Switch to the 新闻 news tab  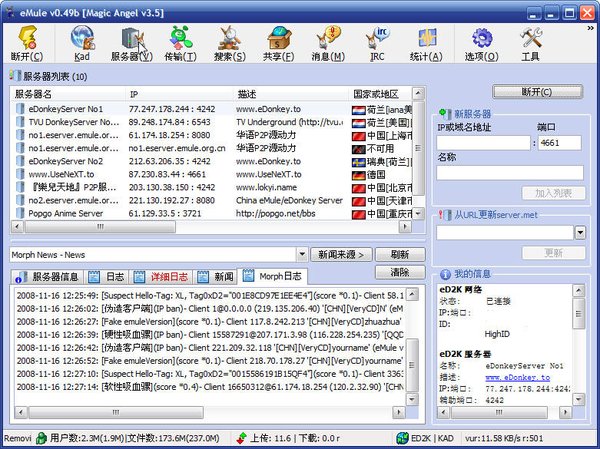pyautogui.click(x=215, y=276)
